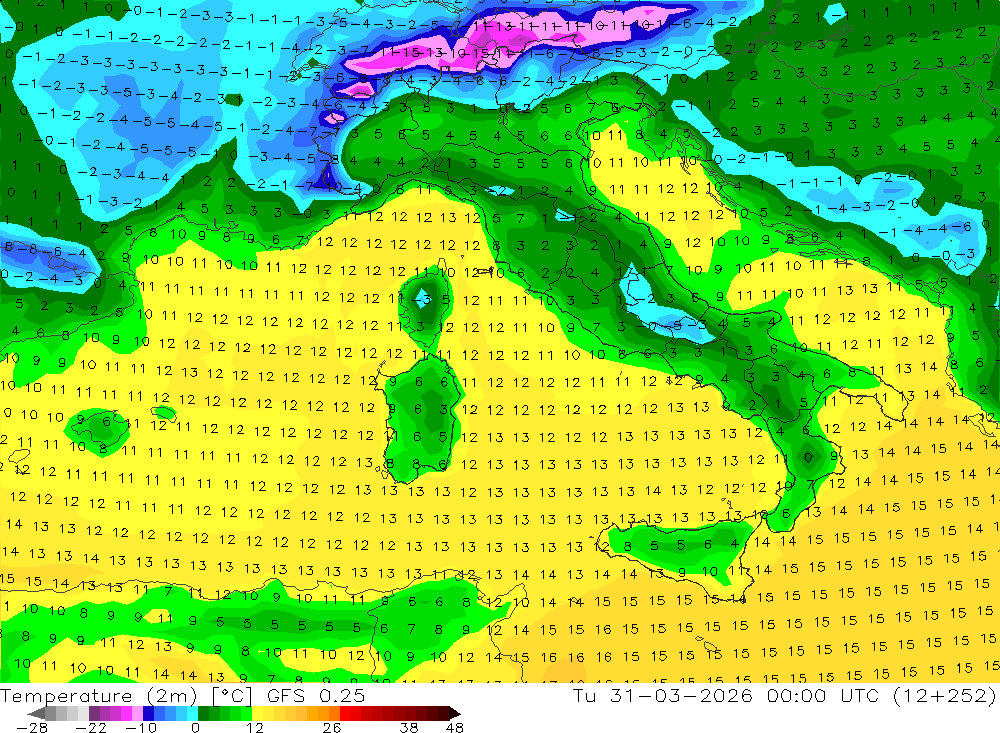The image size is (1000, 733).
Task: Click the first yellow segment after green
Action: [258, 713]
